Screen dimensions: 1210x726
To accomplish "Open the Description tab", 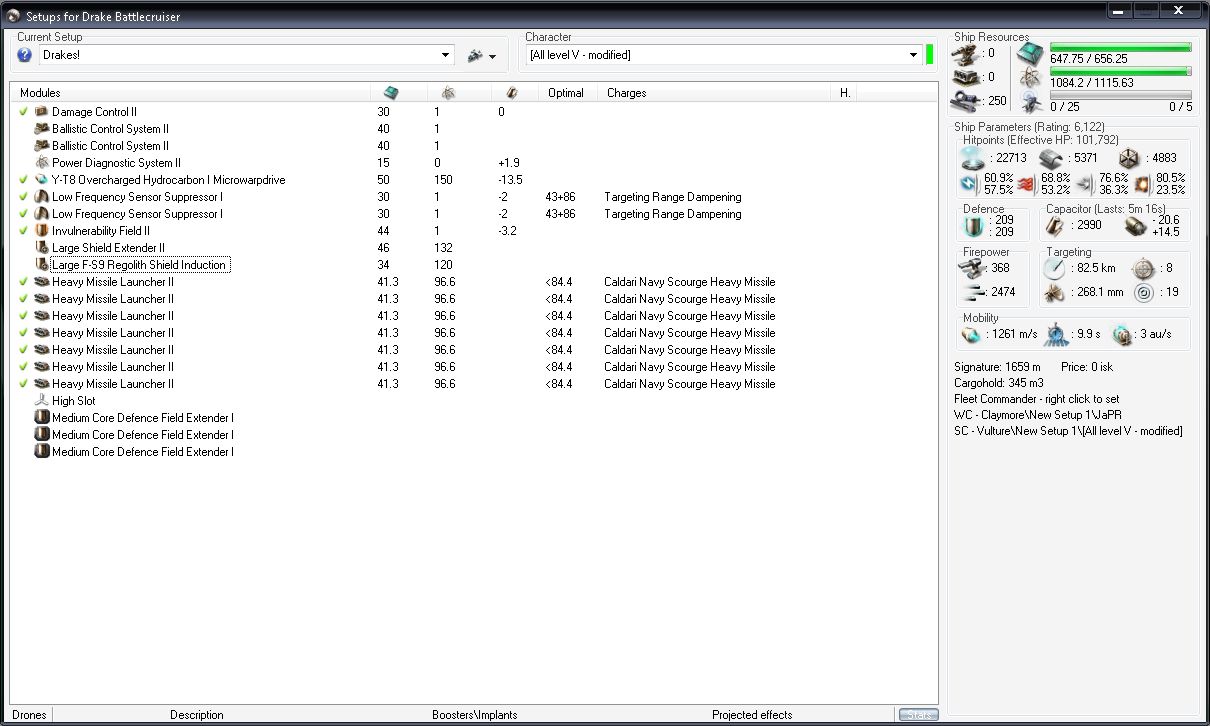I will pyautogui.click(x=197, y=715).
